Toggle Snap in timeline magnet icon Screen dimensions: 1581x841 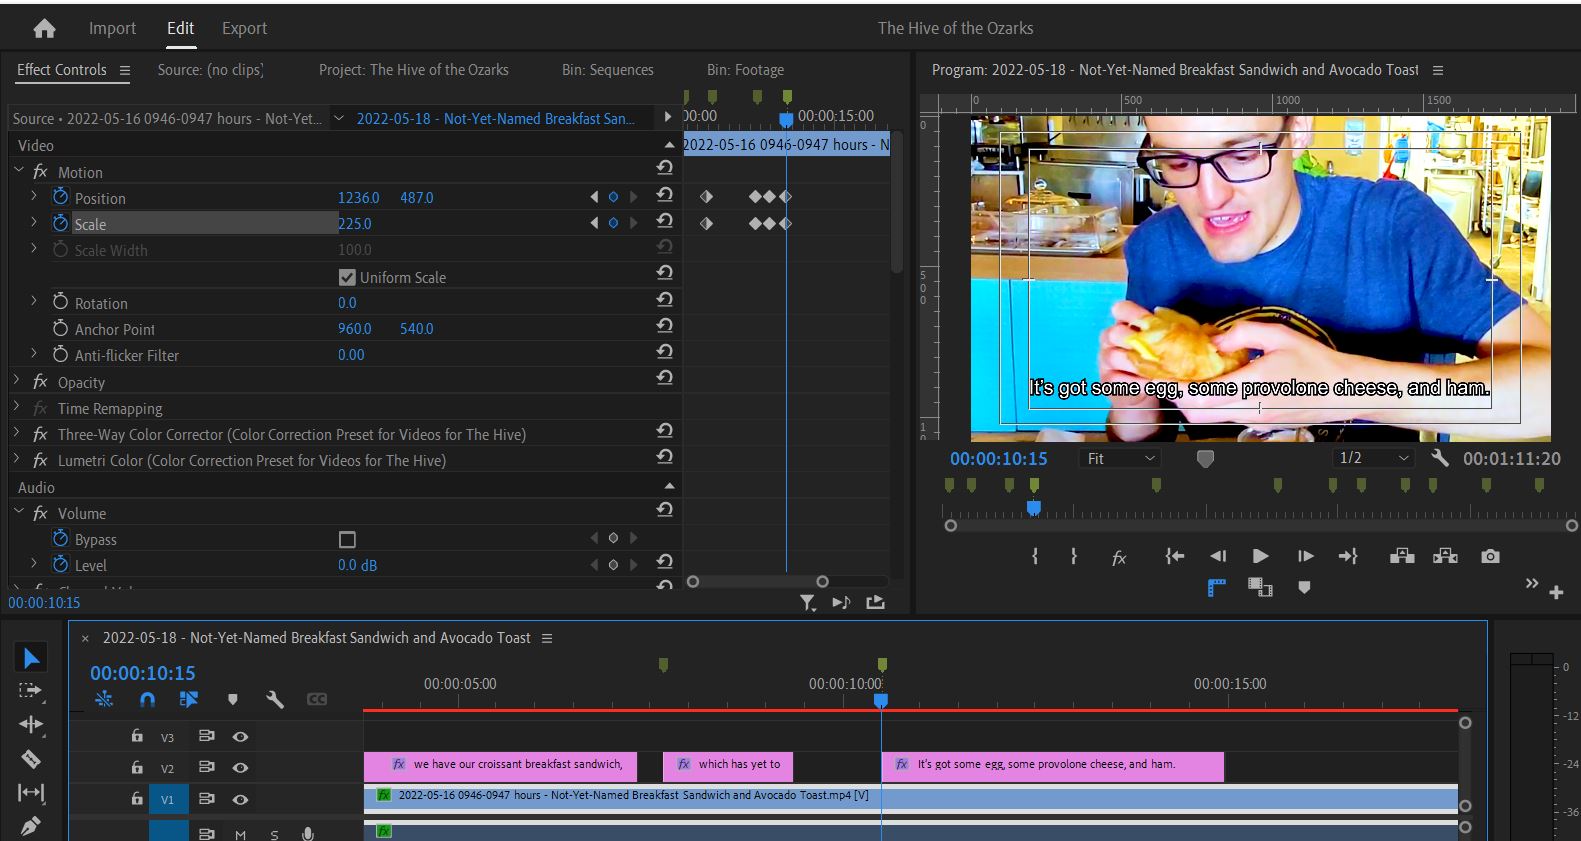coord(147,699)
